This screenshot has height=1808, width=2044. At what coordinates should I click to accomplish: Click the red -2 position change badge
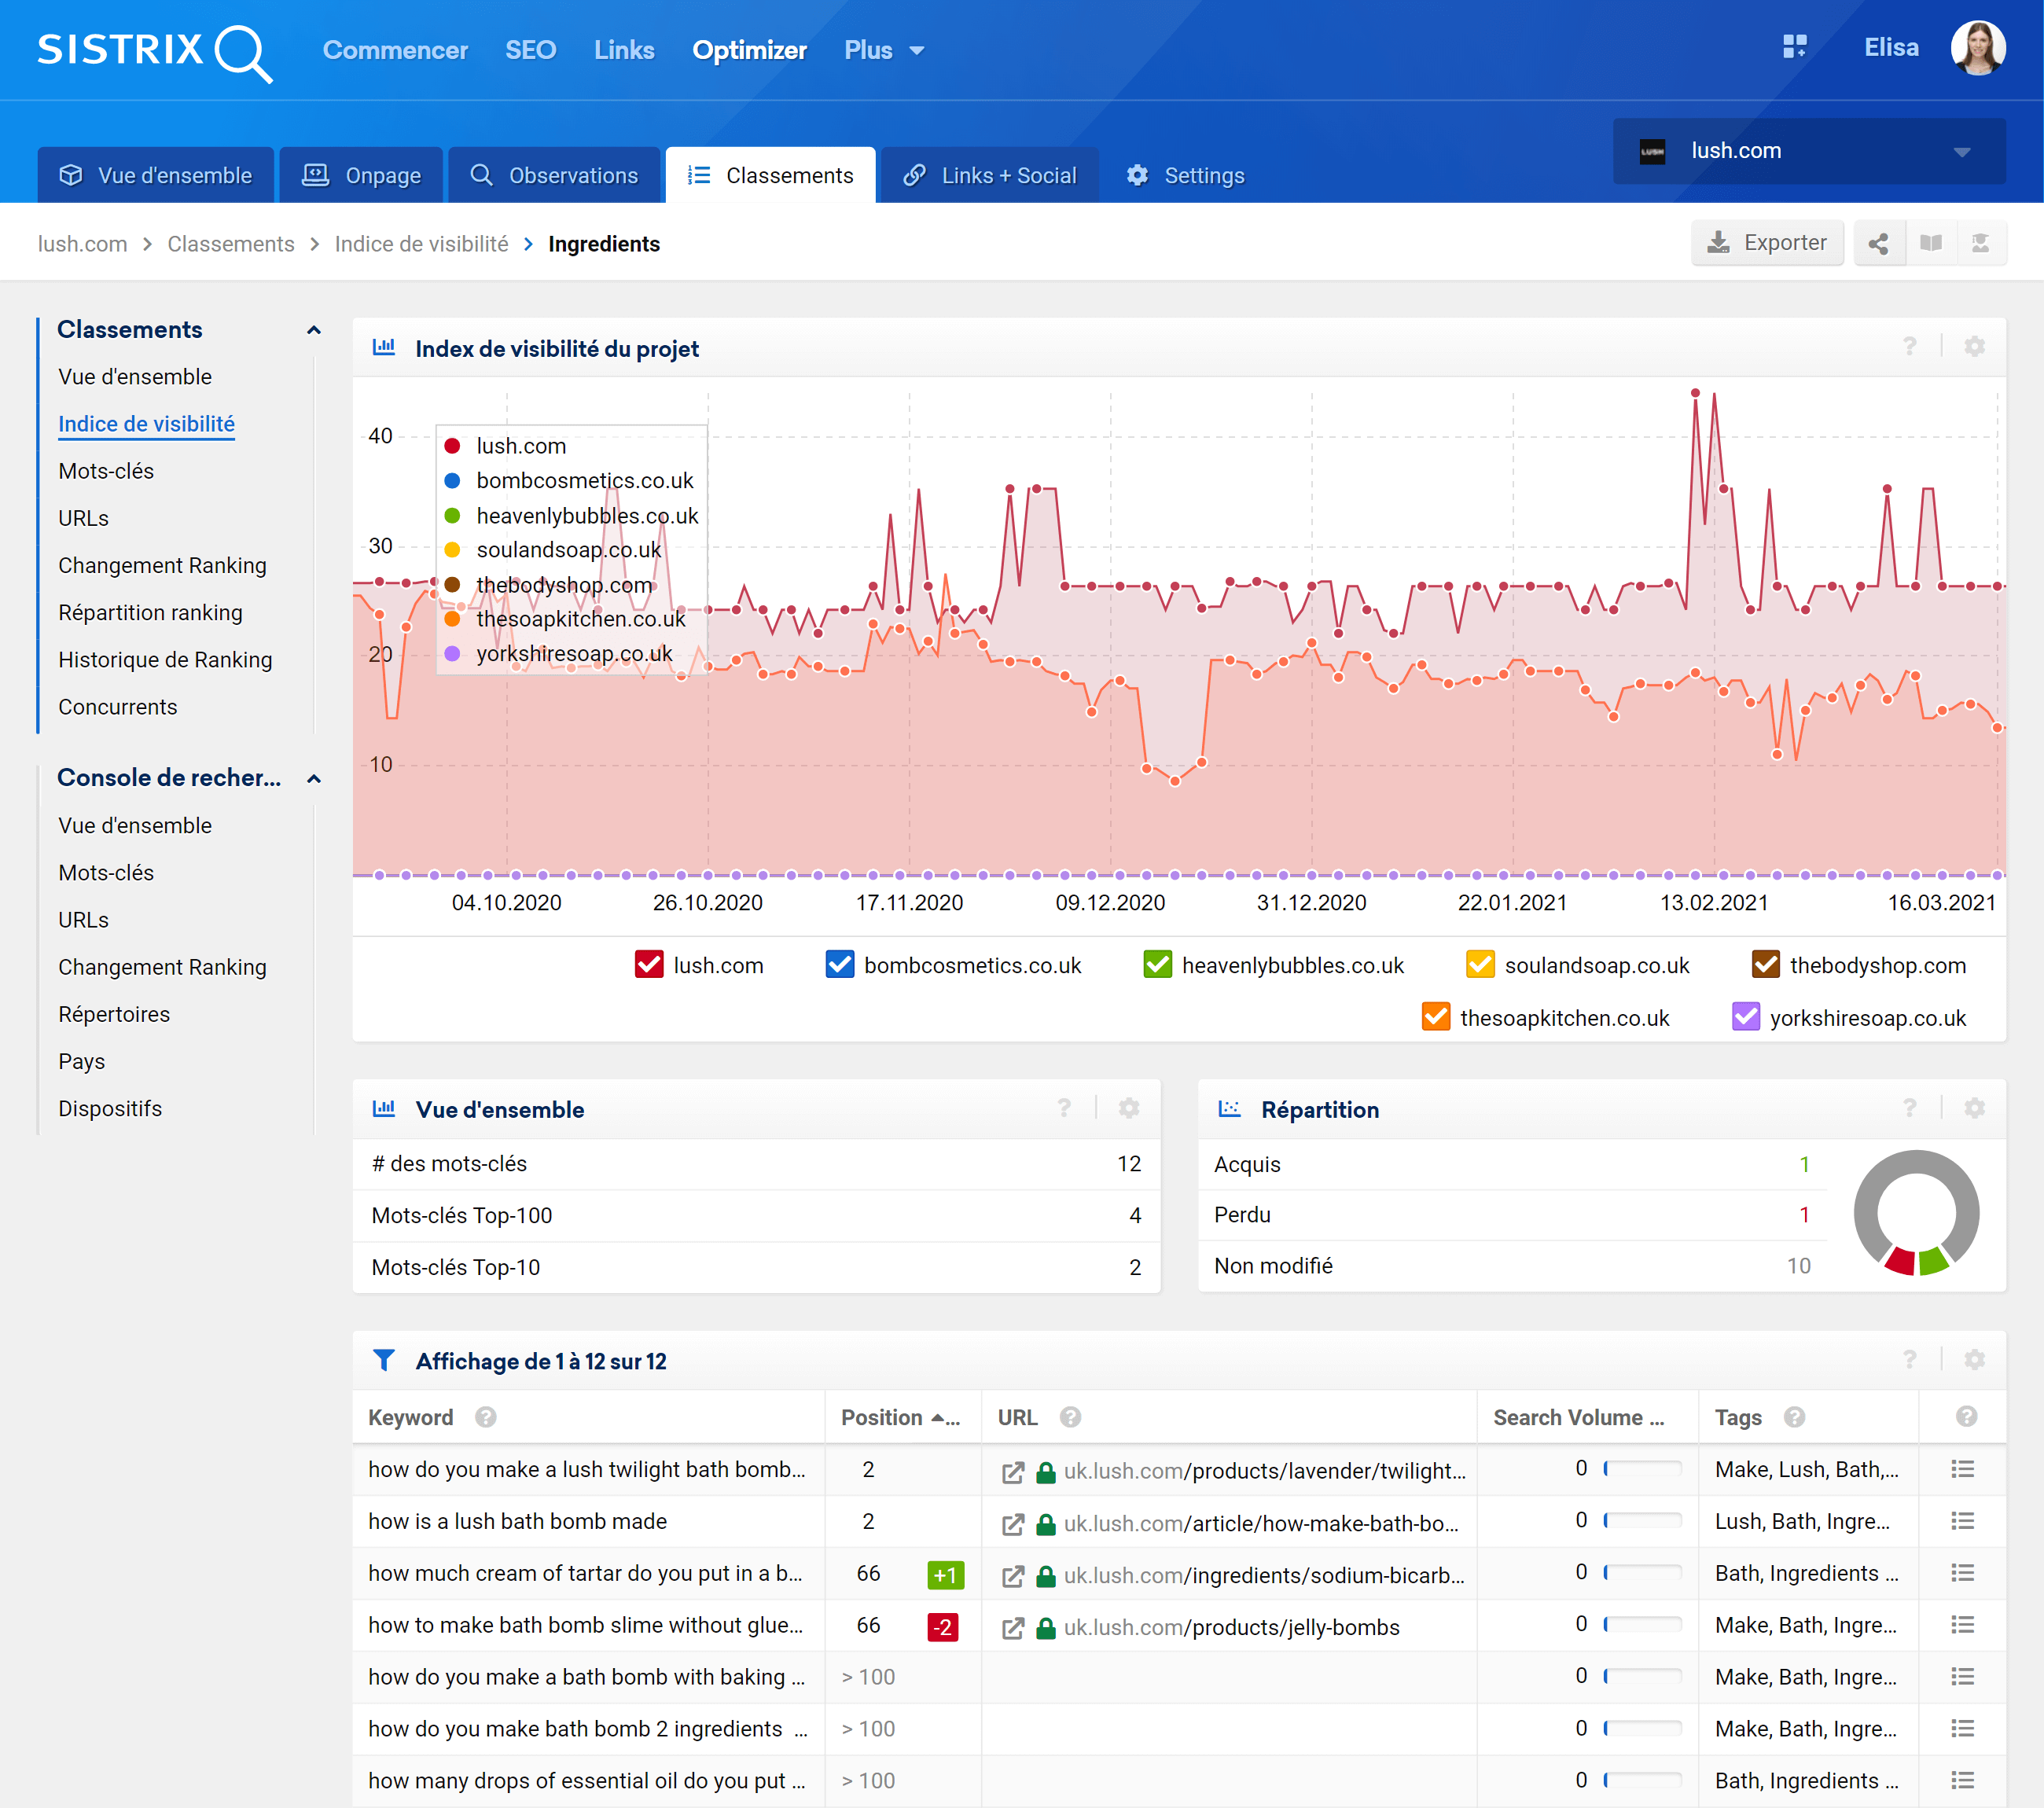(942, 1627)
